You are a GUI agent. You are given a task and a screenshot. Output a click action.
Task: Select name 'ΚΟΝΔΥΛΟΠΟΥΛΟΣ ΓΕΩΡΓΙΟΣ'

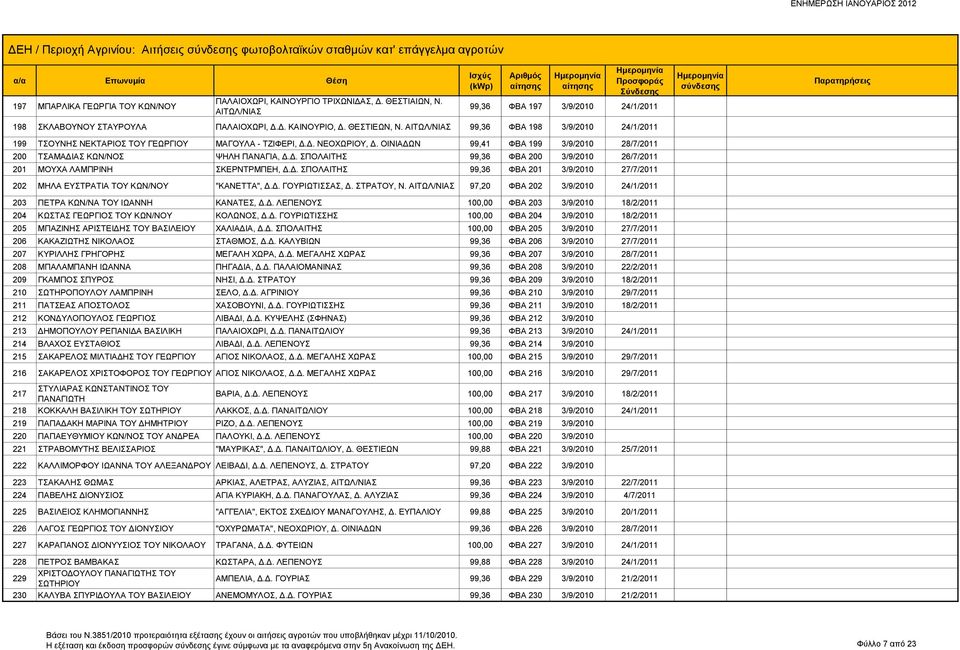click(97, 318)
